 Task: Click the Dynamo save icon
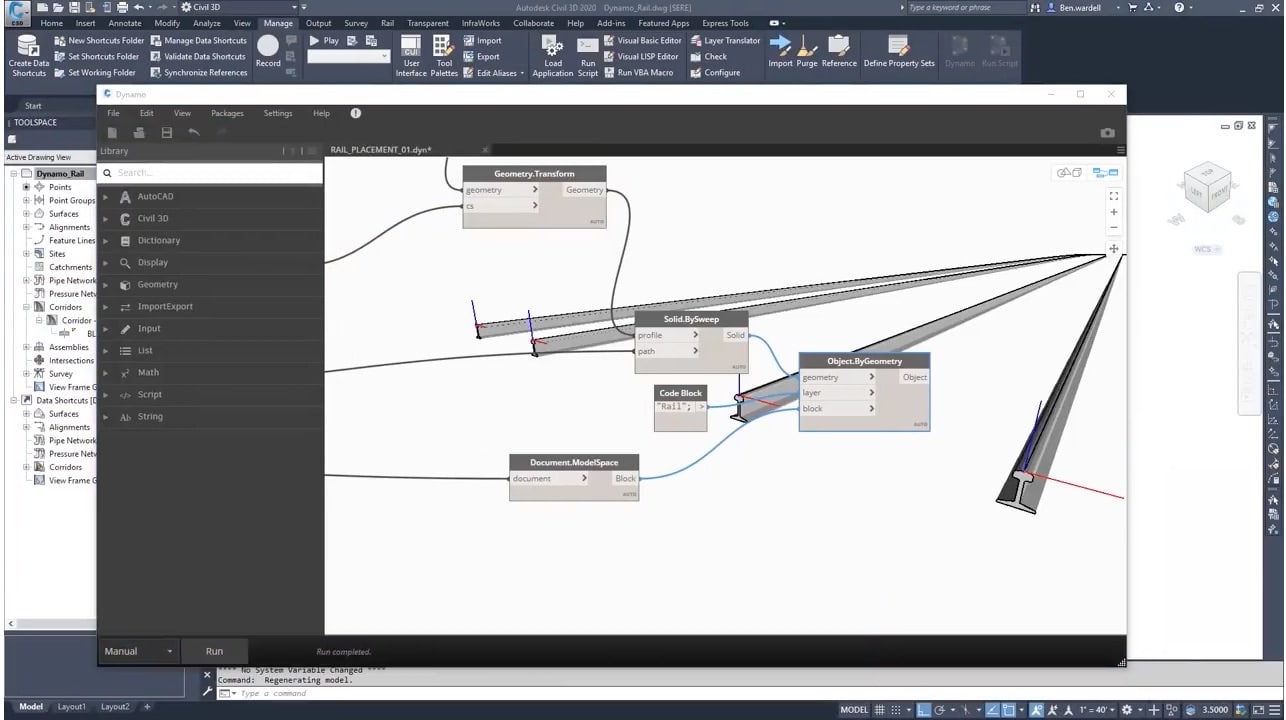pyautogui.click(x=167, y=132)
